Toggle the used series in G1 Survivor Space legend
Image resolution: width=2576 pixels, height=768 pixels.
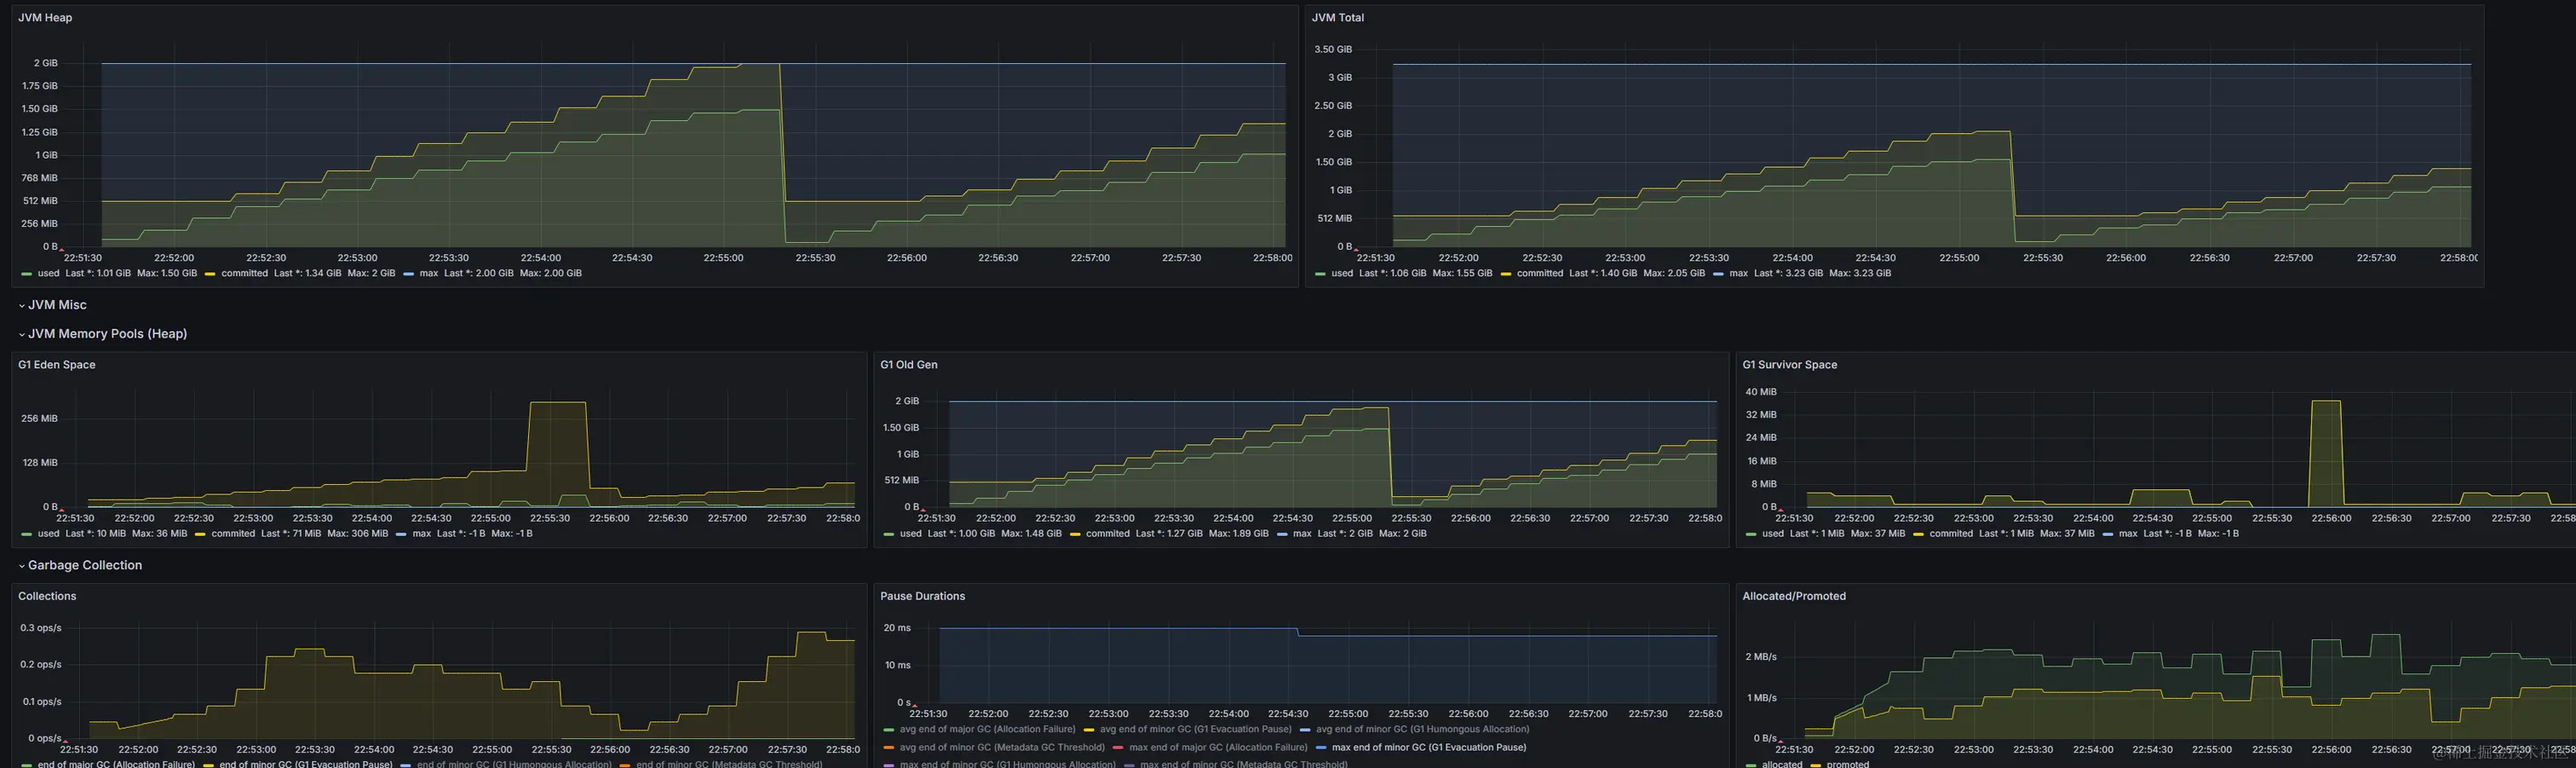tap(1773, 534)
